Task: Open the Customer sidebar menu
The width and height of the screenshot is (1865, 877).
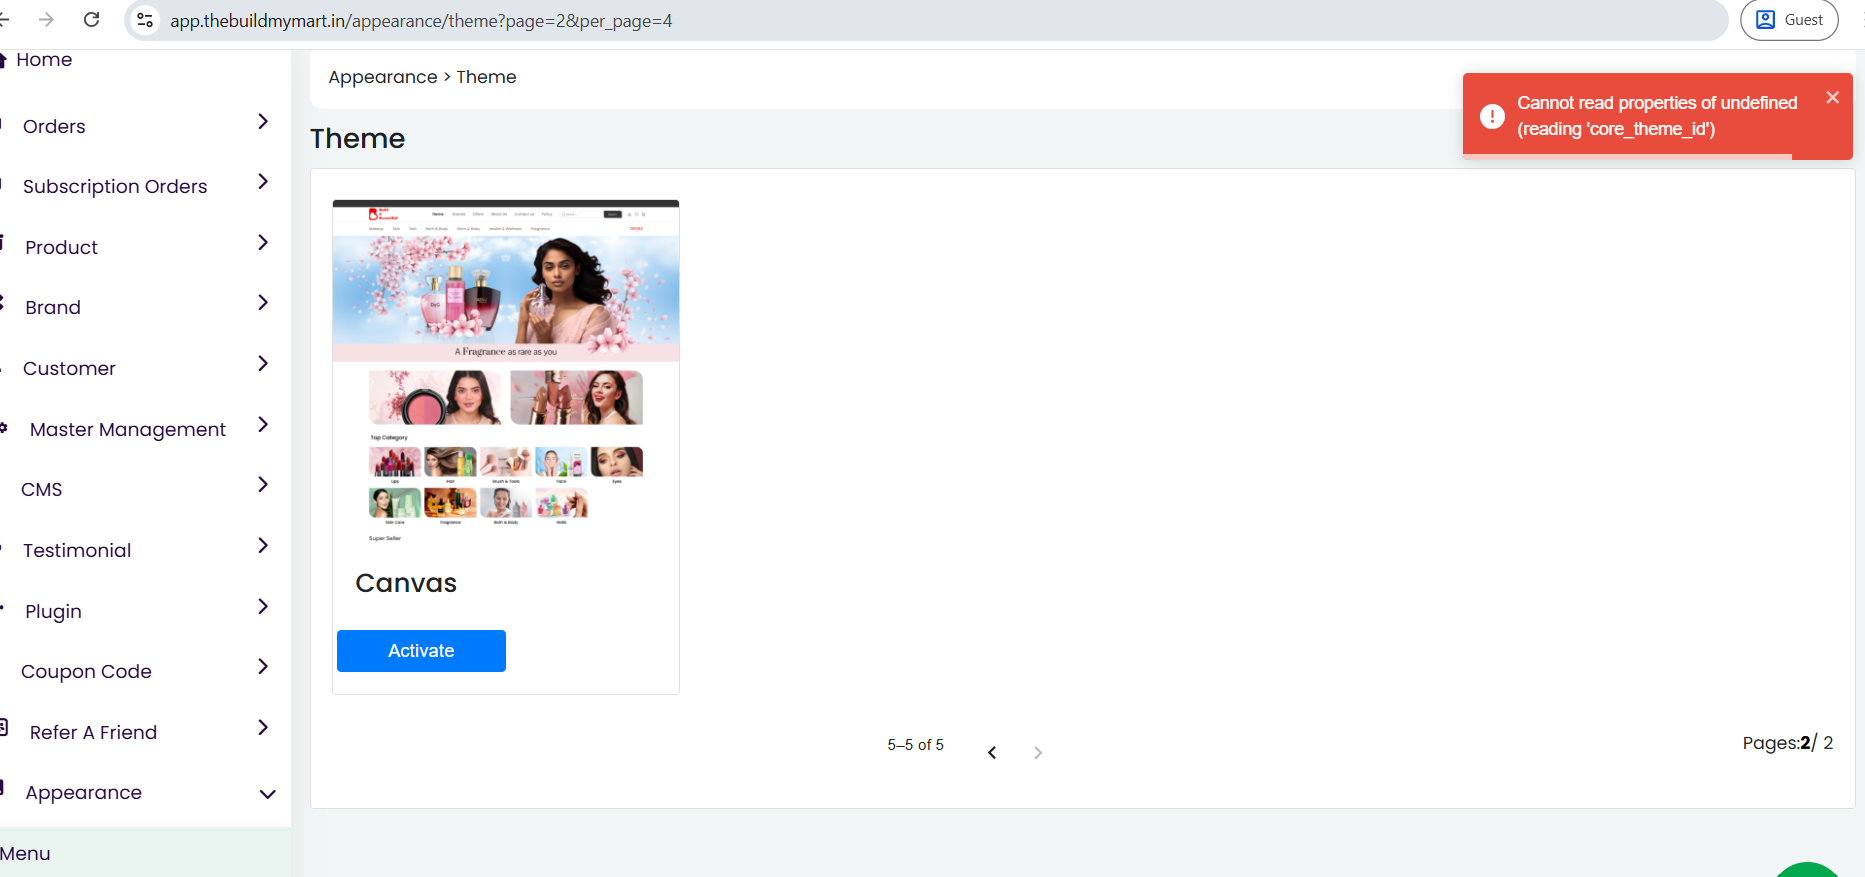Action: tap(69, 369)
